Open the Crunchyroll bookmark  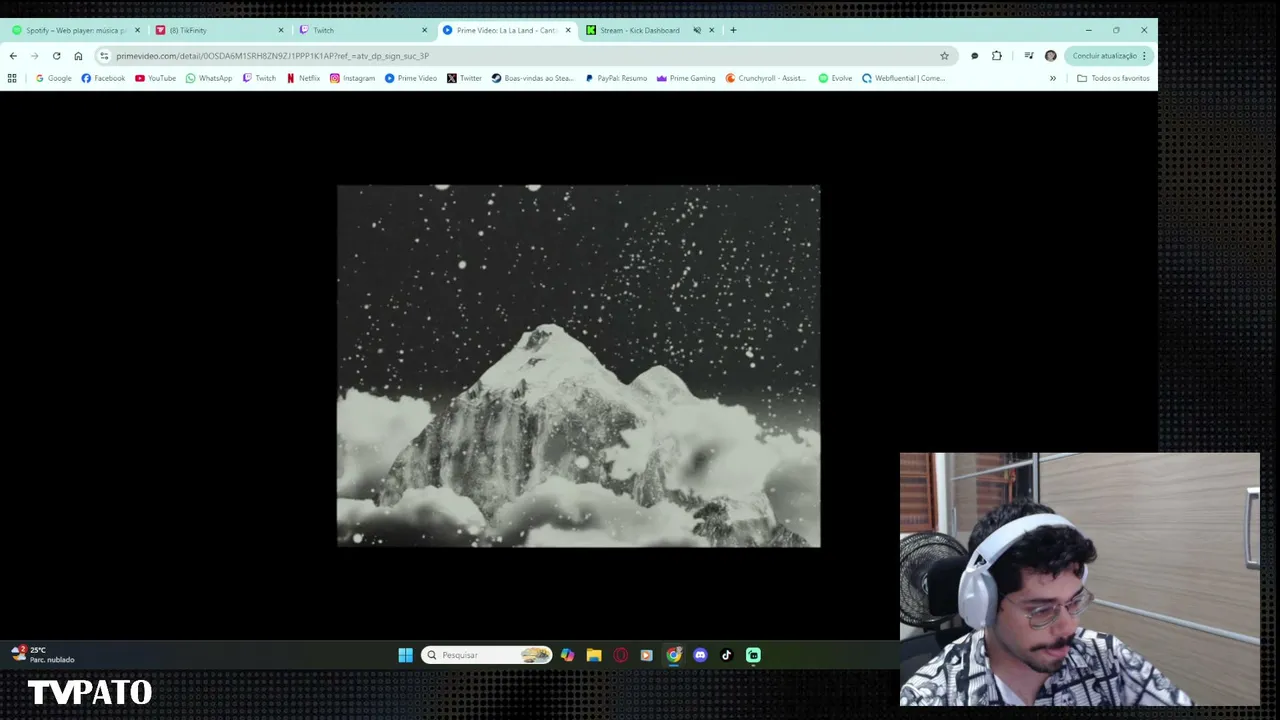point(766,78)
